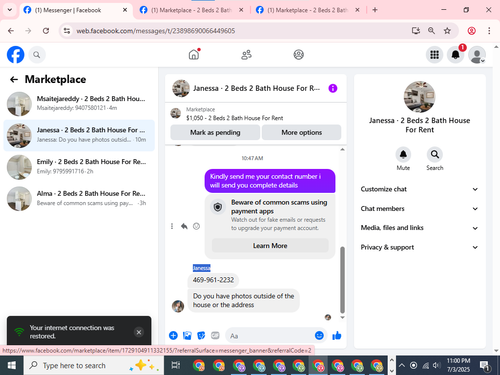The height and width of the screenshot is (375, 500).
Task: Open Alma conversation in list
Action: [x=79, y=199]
